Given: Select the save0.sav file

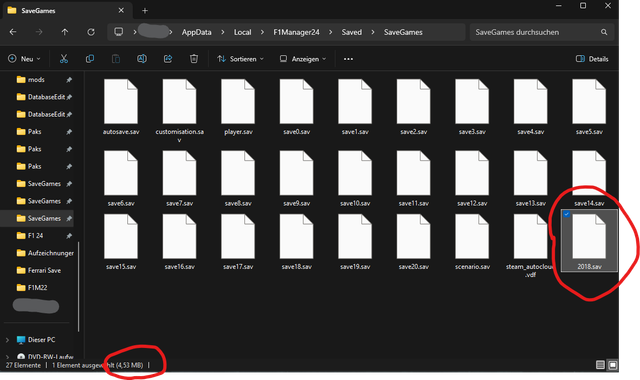Looking at the screenshot, I should [297, 107].
